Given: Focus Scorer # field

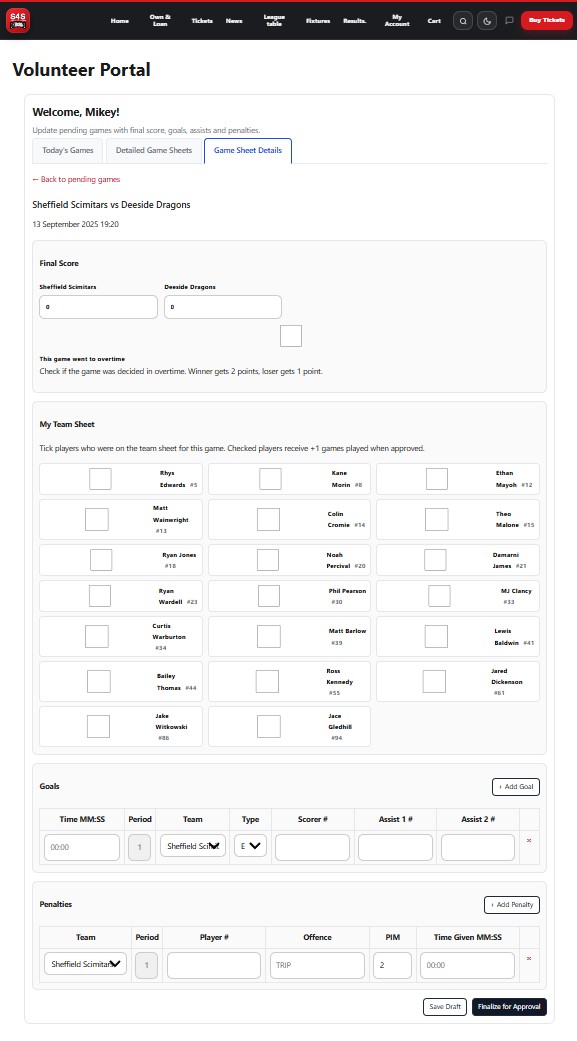Looking at the screenshot, I should pyautogui.click(x=312, y=847).
